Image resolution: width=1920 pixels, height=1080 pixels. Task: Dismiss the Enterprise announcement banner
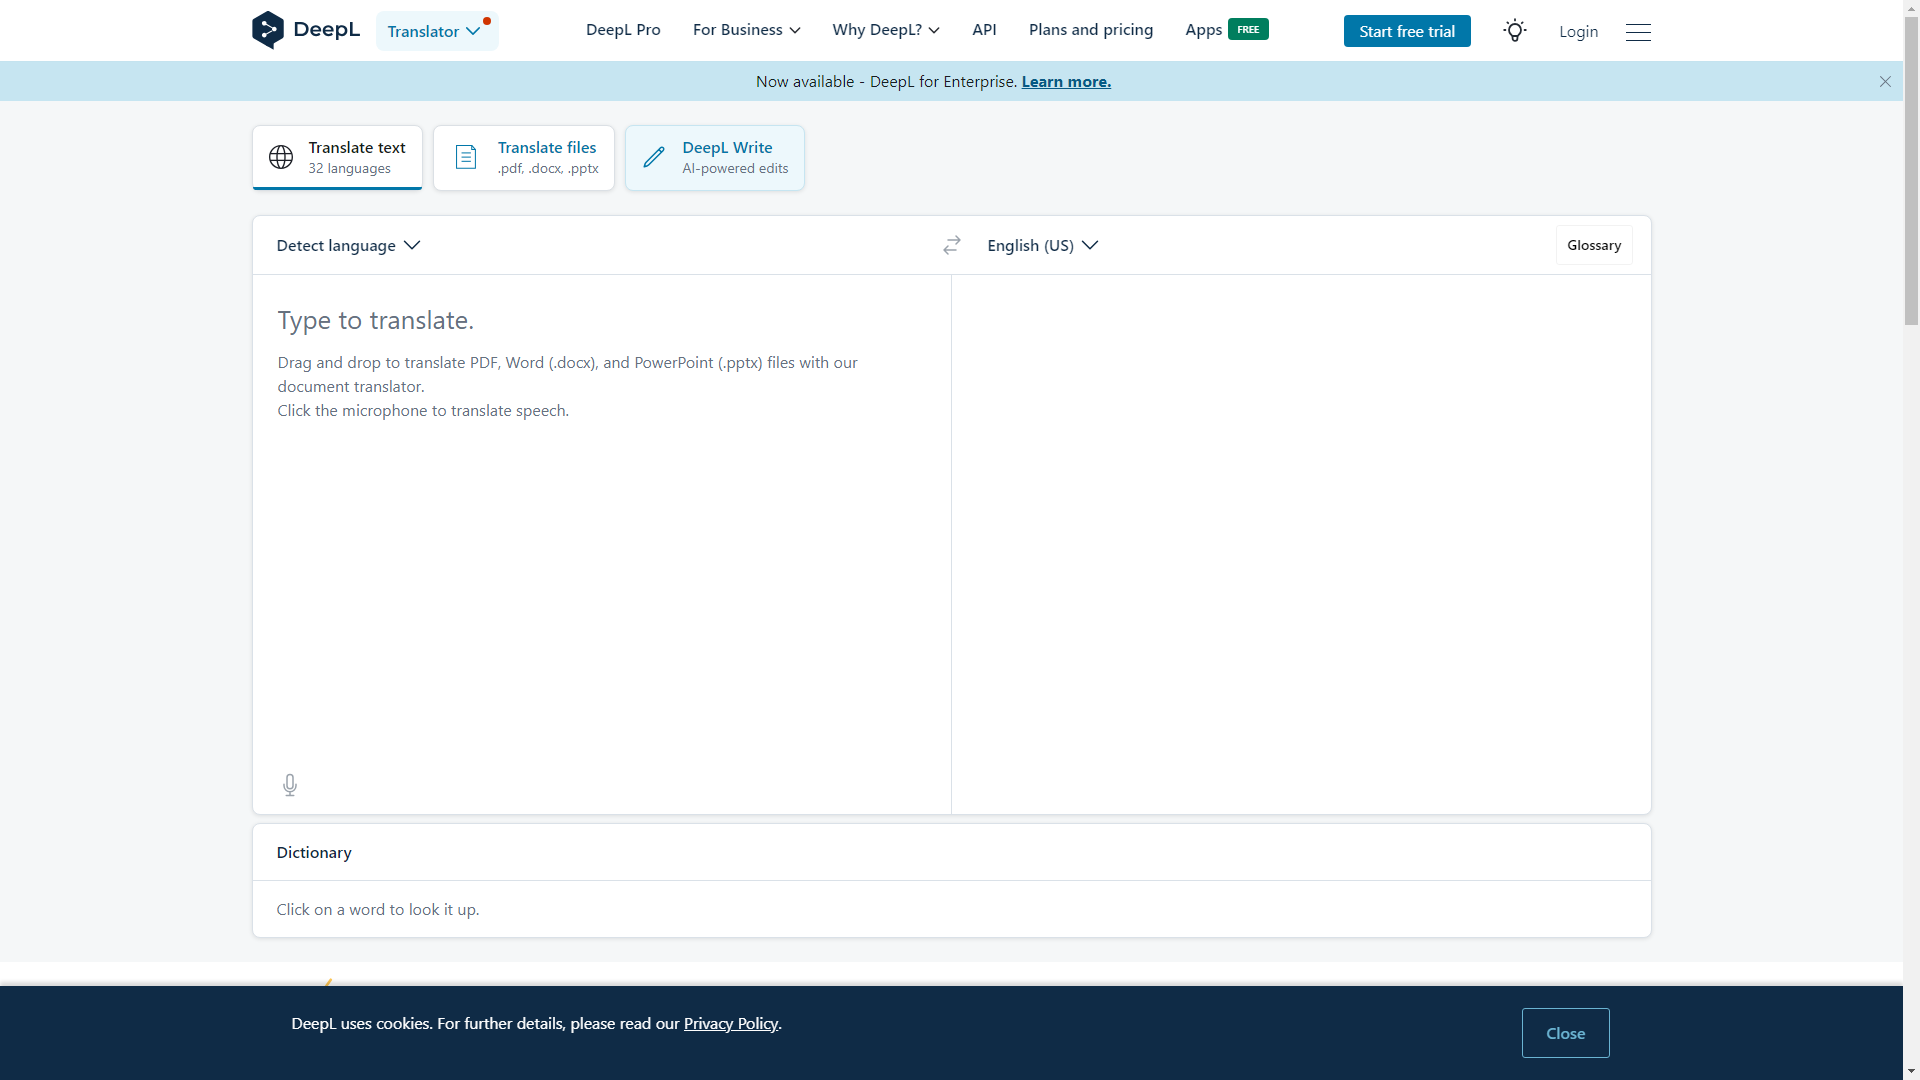(1885, 82)
